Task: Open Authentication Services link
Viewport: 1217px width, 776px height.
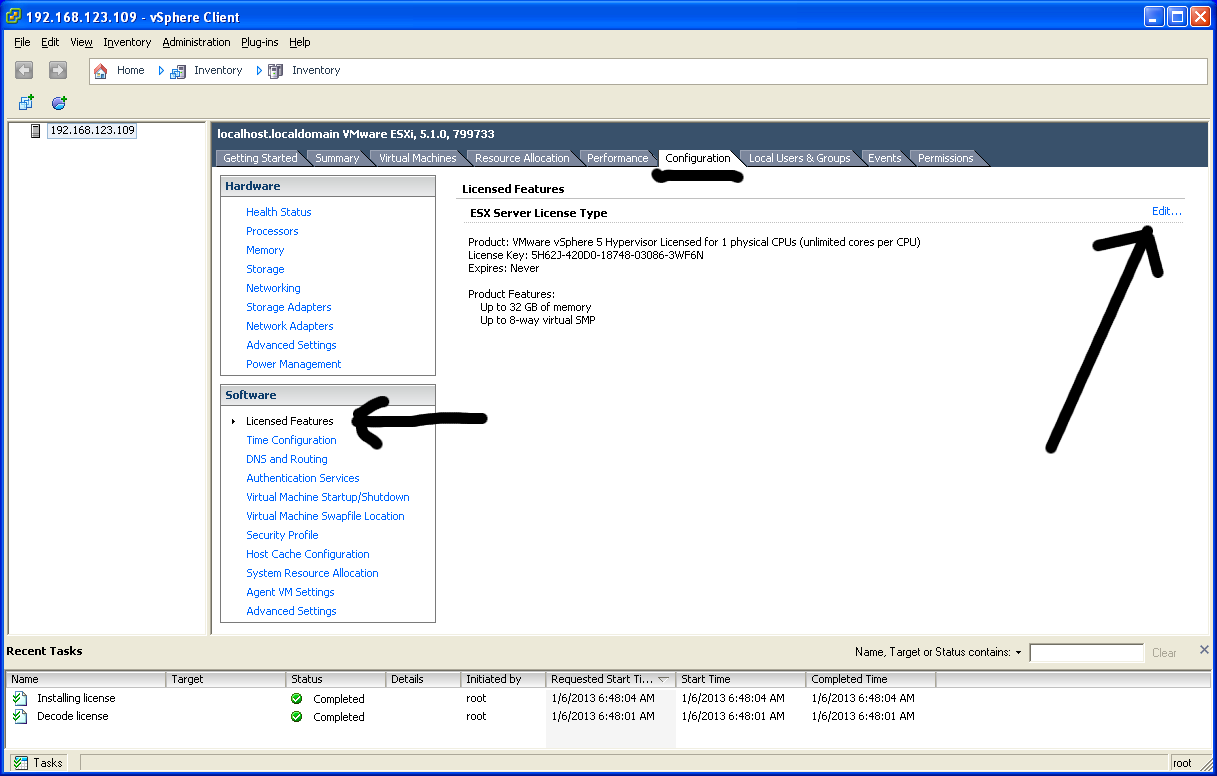Action: (x=303, y=478)
